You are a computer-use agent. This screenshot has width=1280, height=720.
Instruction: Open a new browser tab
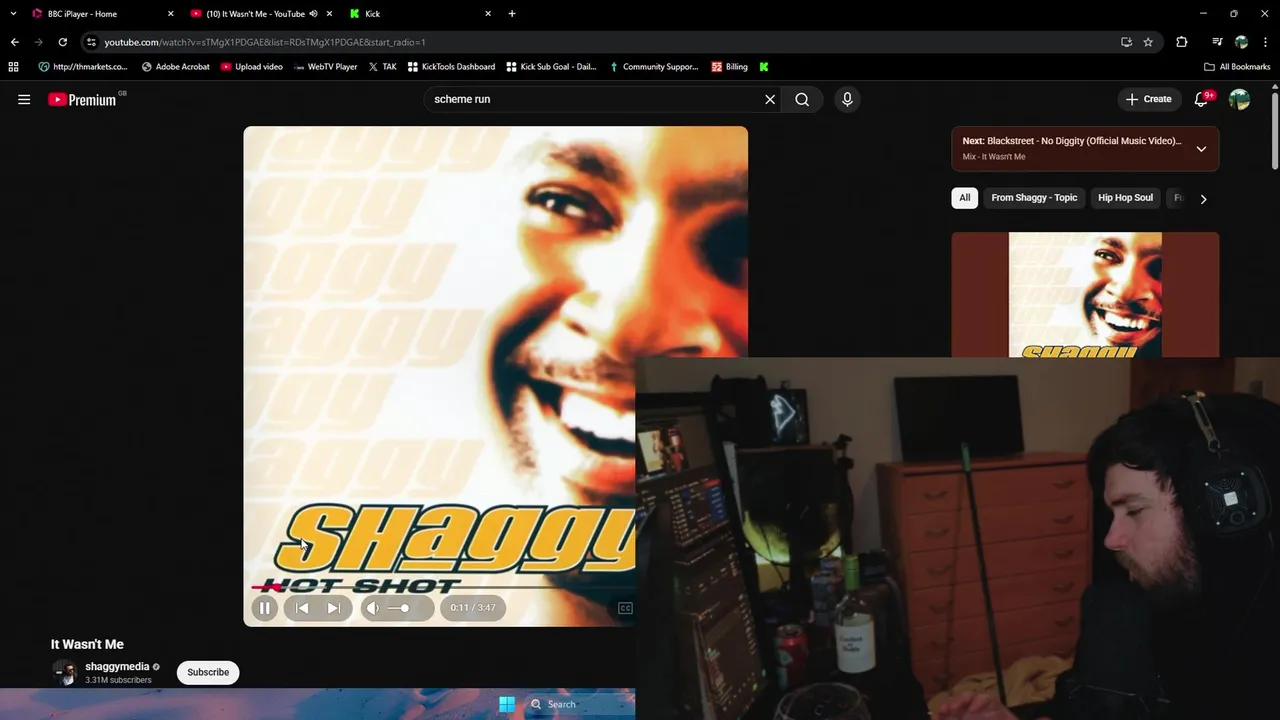tap(512, 14)
